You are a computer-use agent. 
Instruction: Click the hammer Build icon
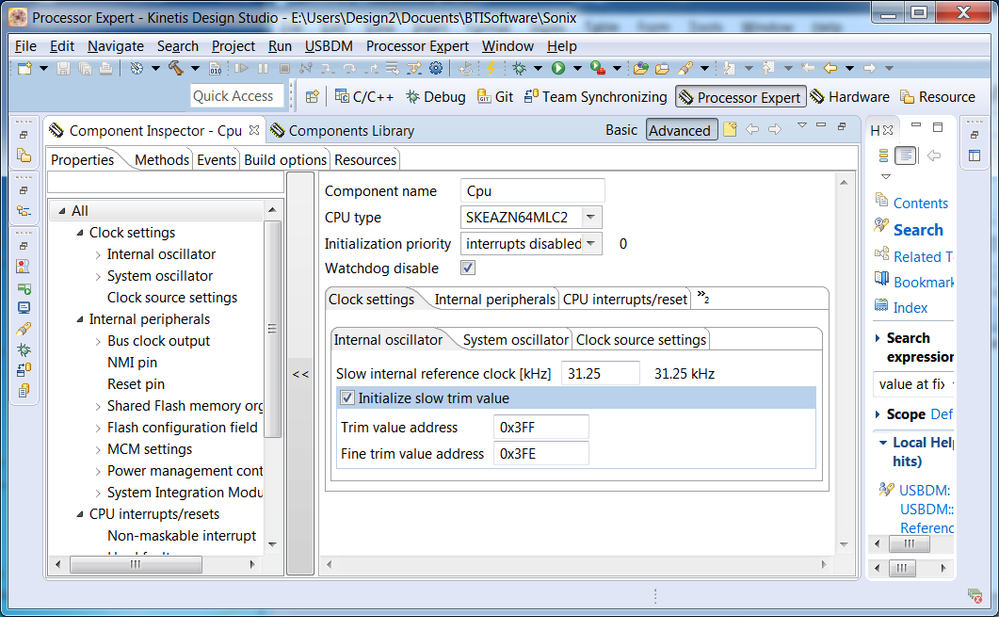click(x=176, y=68)
